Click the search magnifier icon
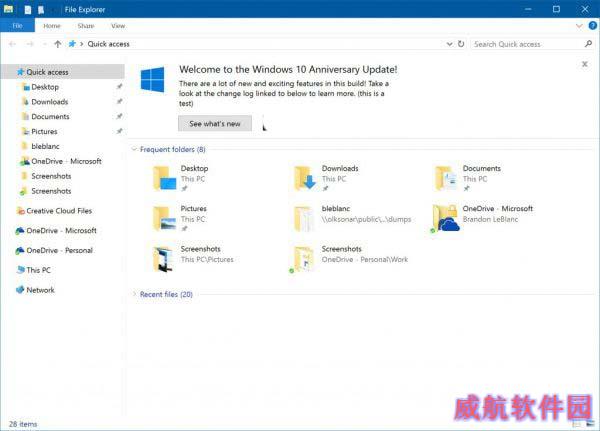The image size is (600, 431). tap(589, 44)
